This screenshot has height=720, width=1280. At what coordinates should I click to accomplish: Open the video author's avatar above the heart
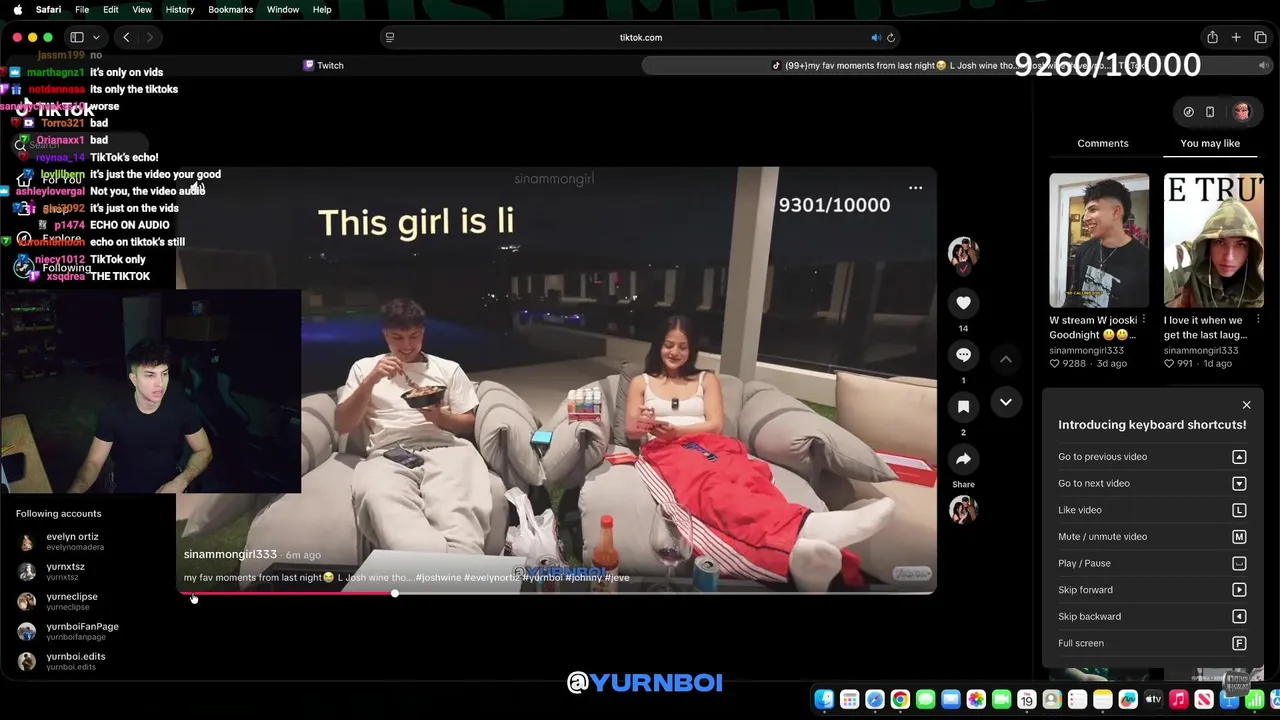point(963,252)
